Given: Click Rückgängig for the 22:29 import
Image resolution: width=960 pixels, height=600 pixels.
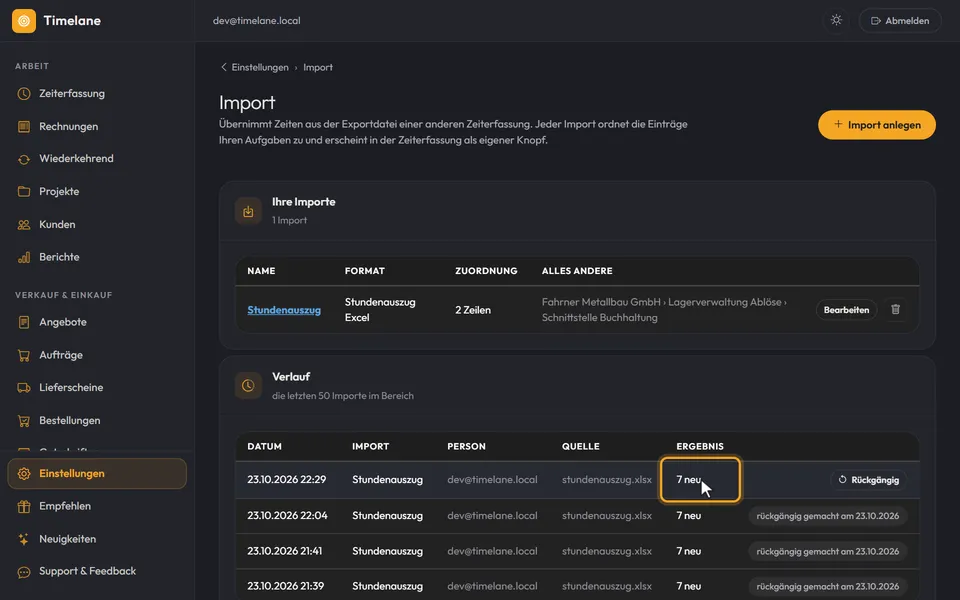Looking at the screenshot, I should [869, 480].
